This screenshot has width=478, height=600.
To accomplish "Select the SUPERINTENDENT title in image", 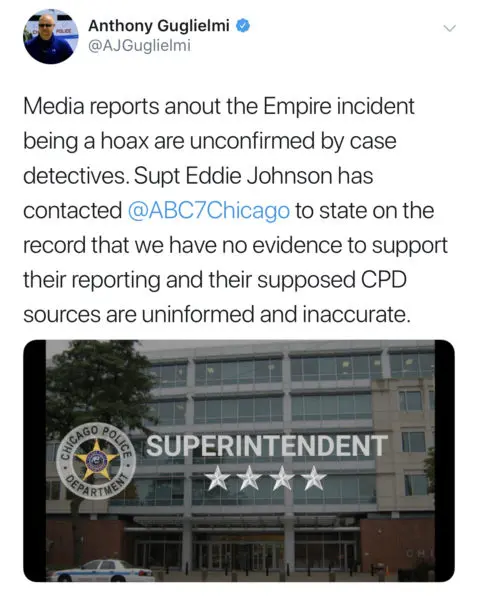I will [267, 445].
